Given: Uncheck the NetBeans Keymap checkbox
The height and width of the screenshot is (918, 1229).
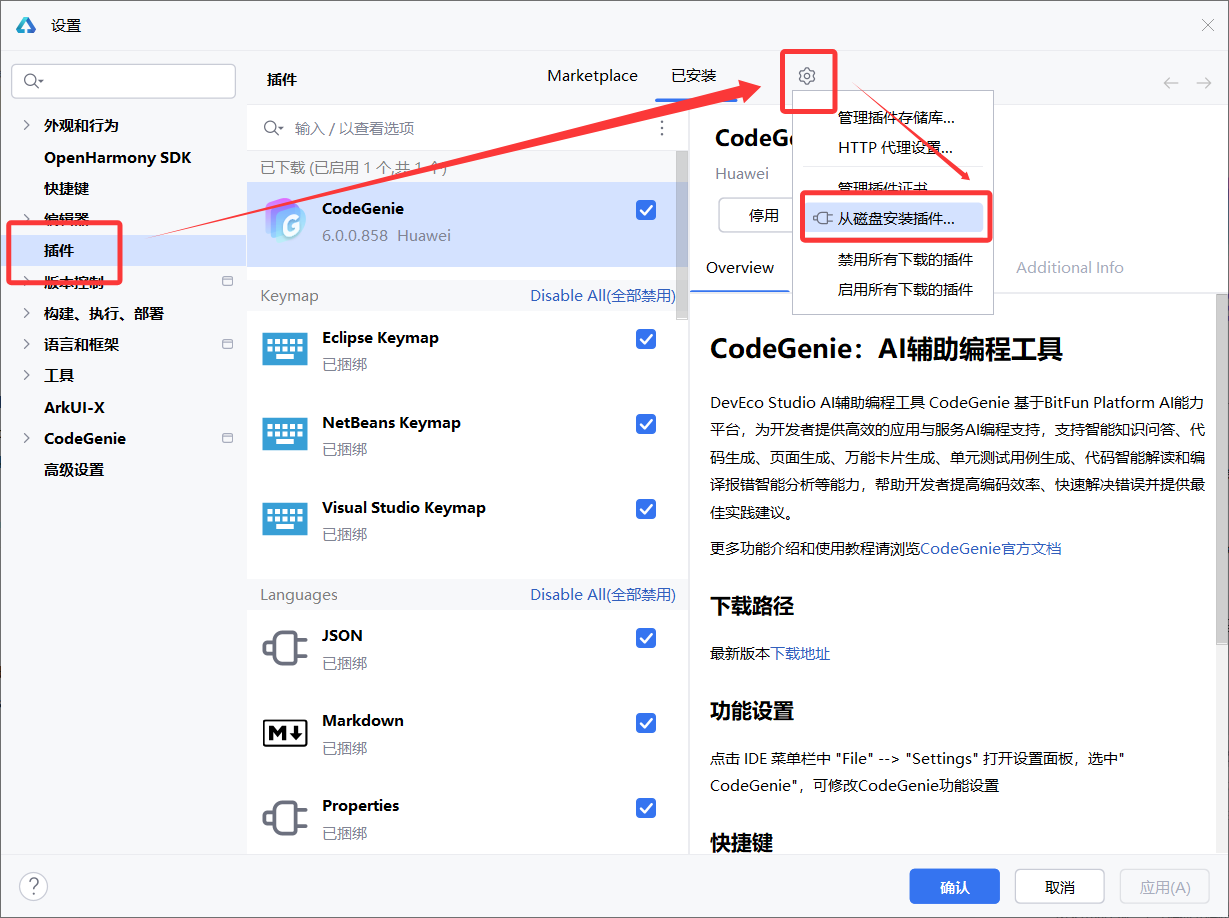Looking at the screenshot, I should pyautogui.click(x=646, y=424).
